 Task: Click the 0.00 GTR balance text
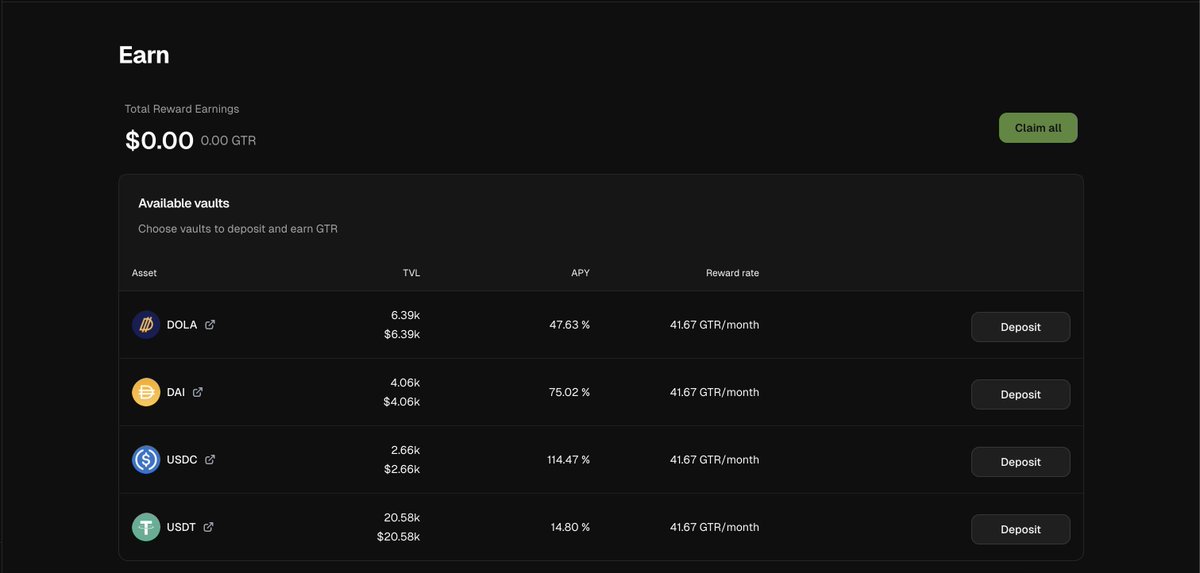228,141
